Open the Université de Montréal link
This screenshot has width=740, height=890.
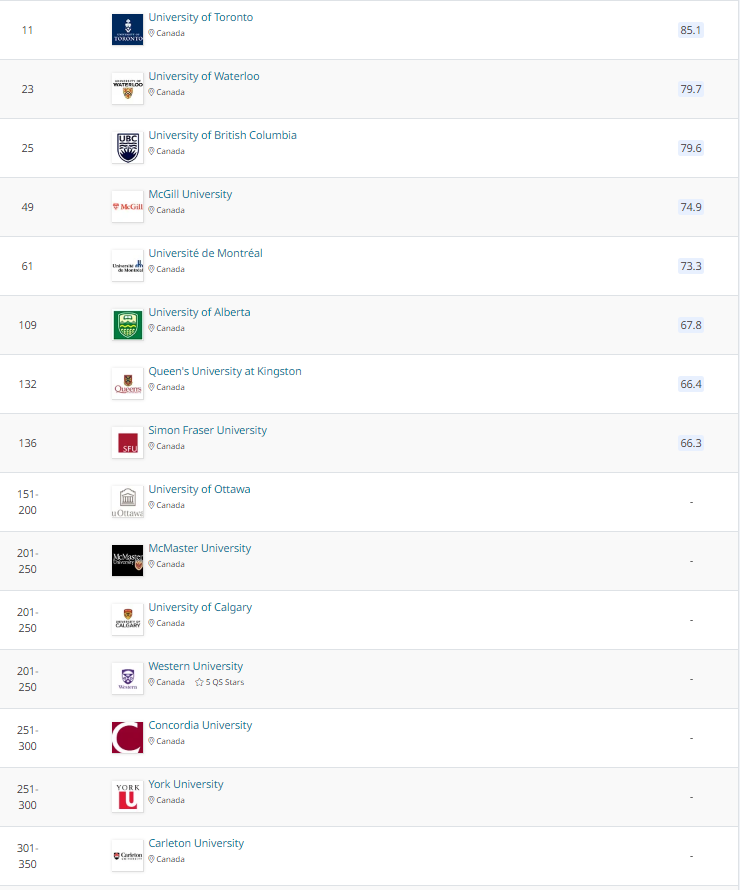pyautogui.click(x=205, y=253)
